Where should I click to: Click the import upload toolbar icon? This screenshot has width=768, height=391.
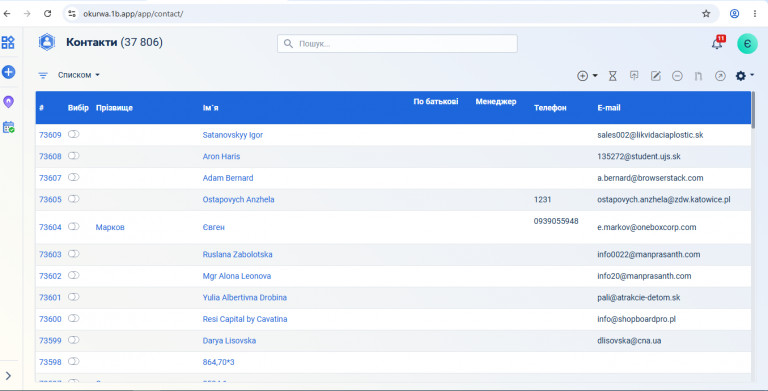[634, 76]
